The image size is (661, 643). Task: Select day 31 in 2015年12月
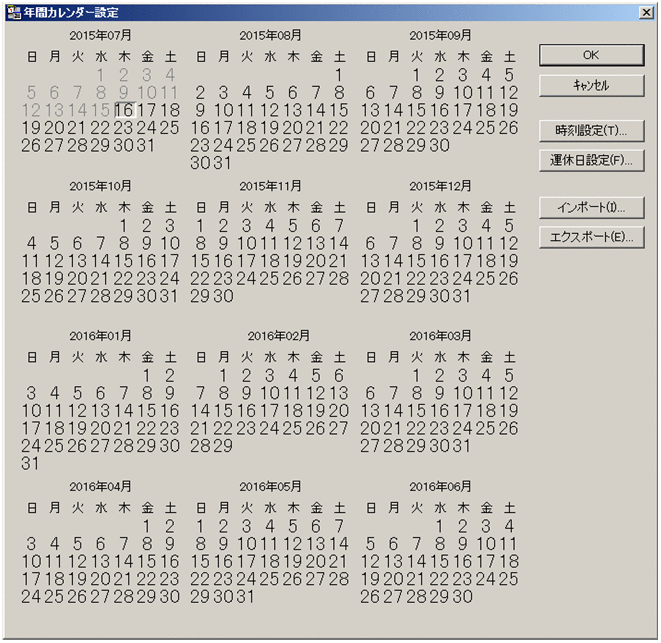(x=462, y=296)
